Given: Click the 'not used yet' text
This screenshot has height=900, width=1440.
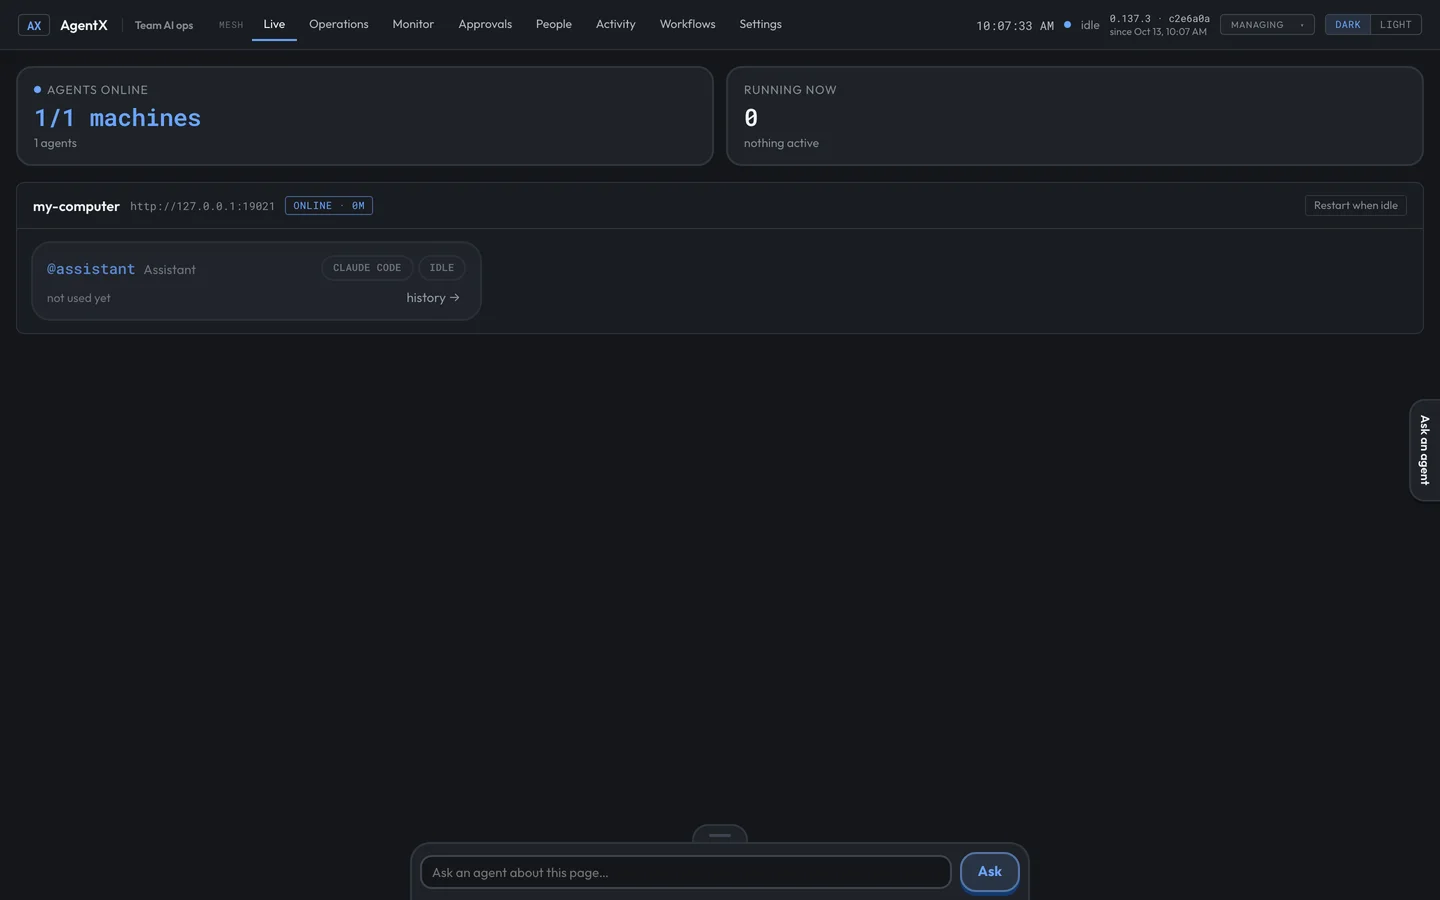Looking at the screenshot, I should tap(79, 298).
